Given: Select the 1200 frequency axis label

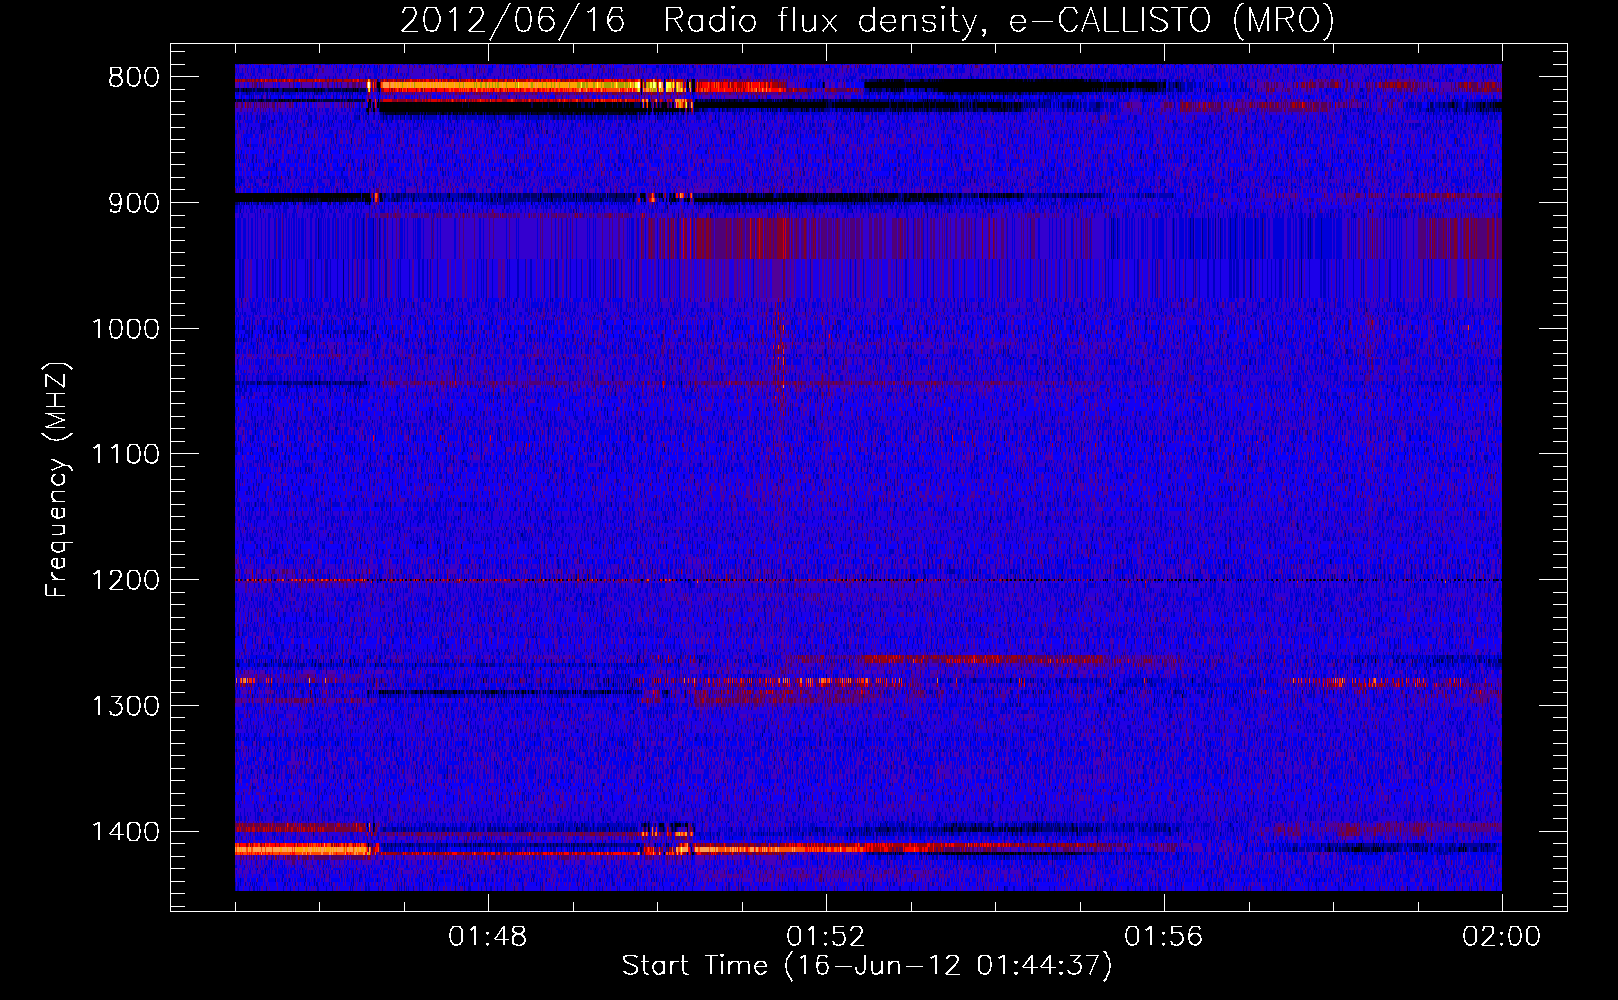Looking at the screenshot, I should pyautogui.click(x=125, y=581).
